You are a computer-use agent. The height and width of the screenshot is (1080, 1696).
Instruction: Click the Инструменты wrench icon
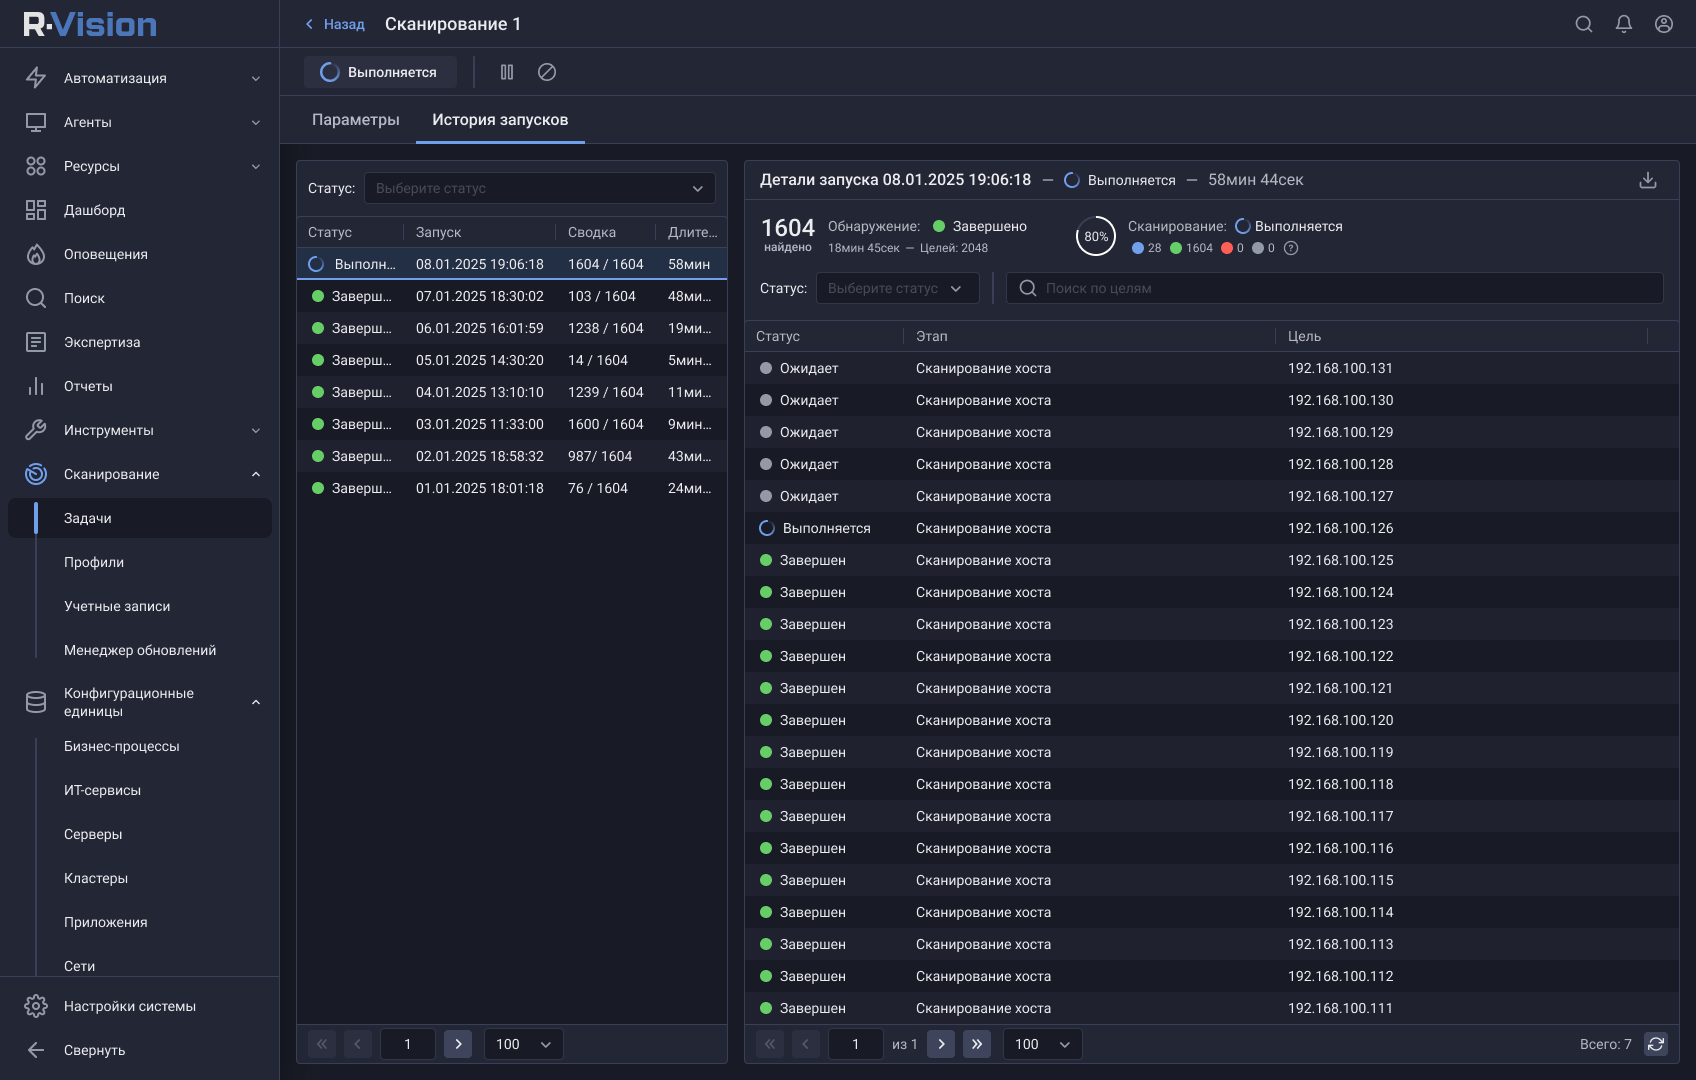point(36,430)
